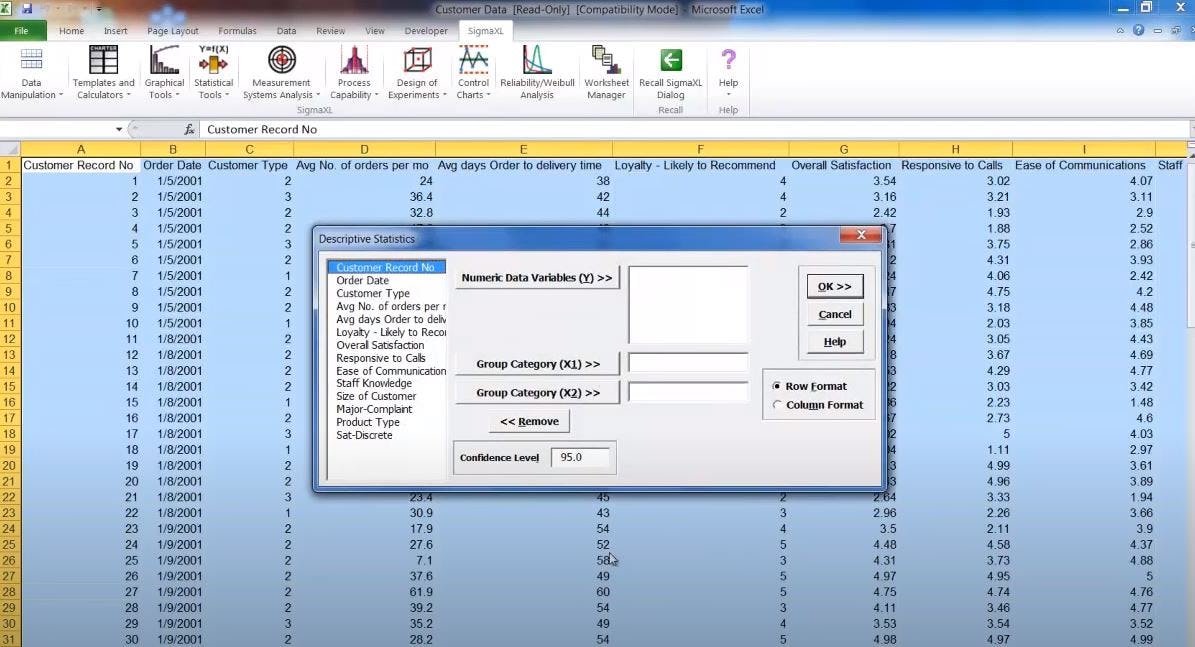Select Customer Record No in variable list
This screenshot has width=1195, height=647.
point(386,267)
